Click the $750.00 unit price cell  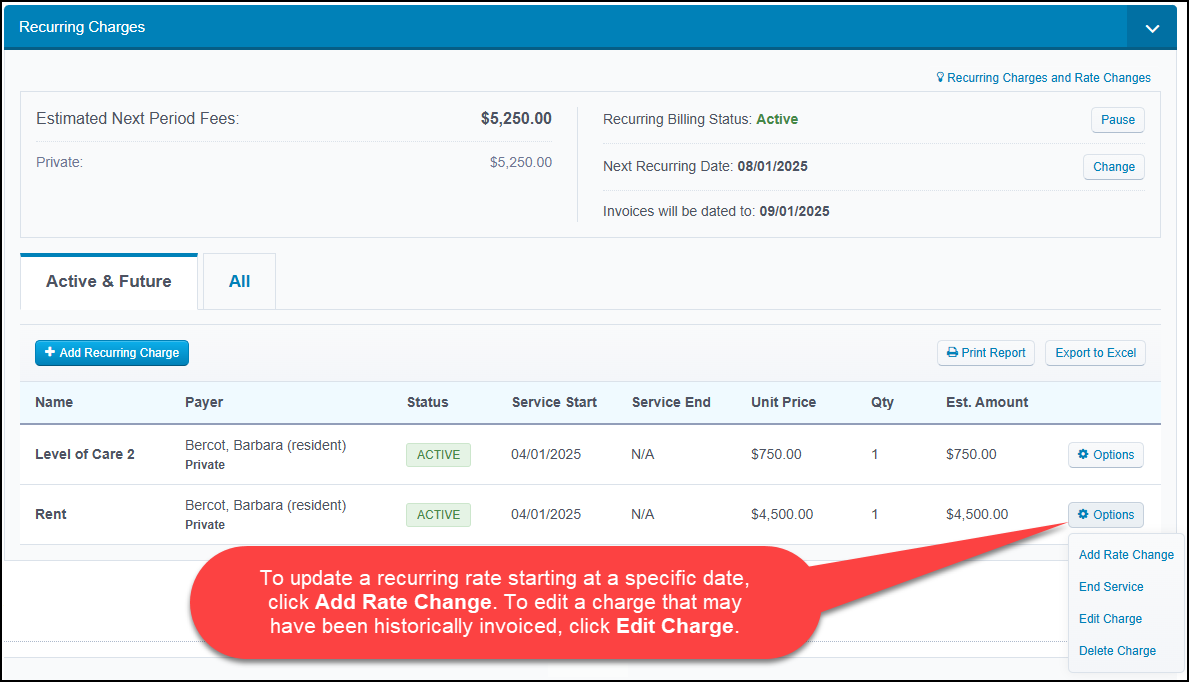776,454
